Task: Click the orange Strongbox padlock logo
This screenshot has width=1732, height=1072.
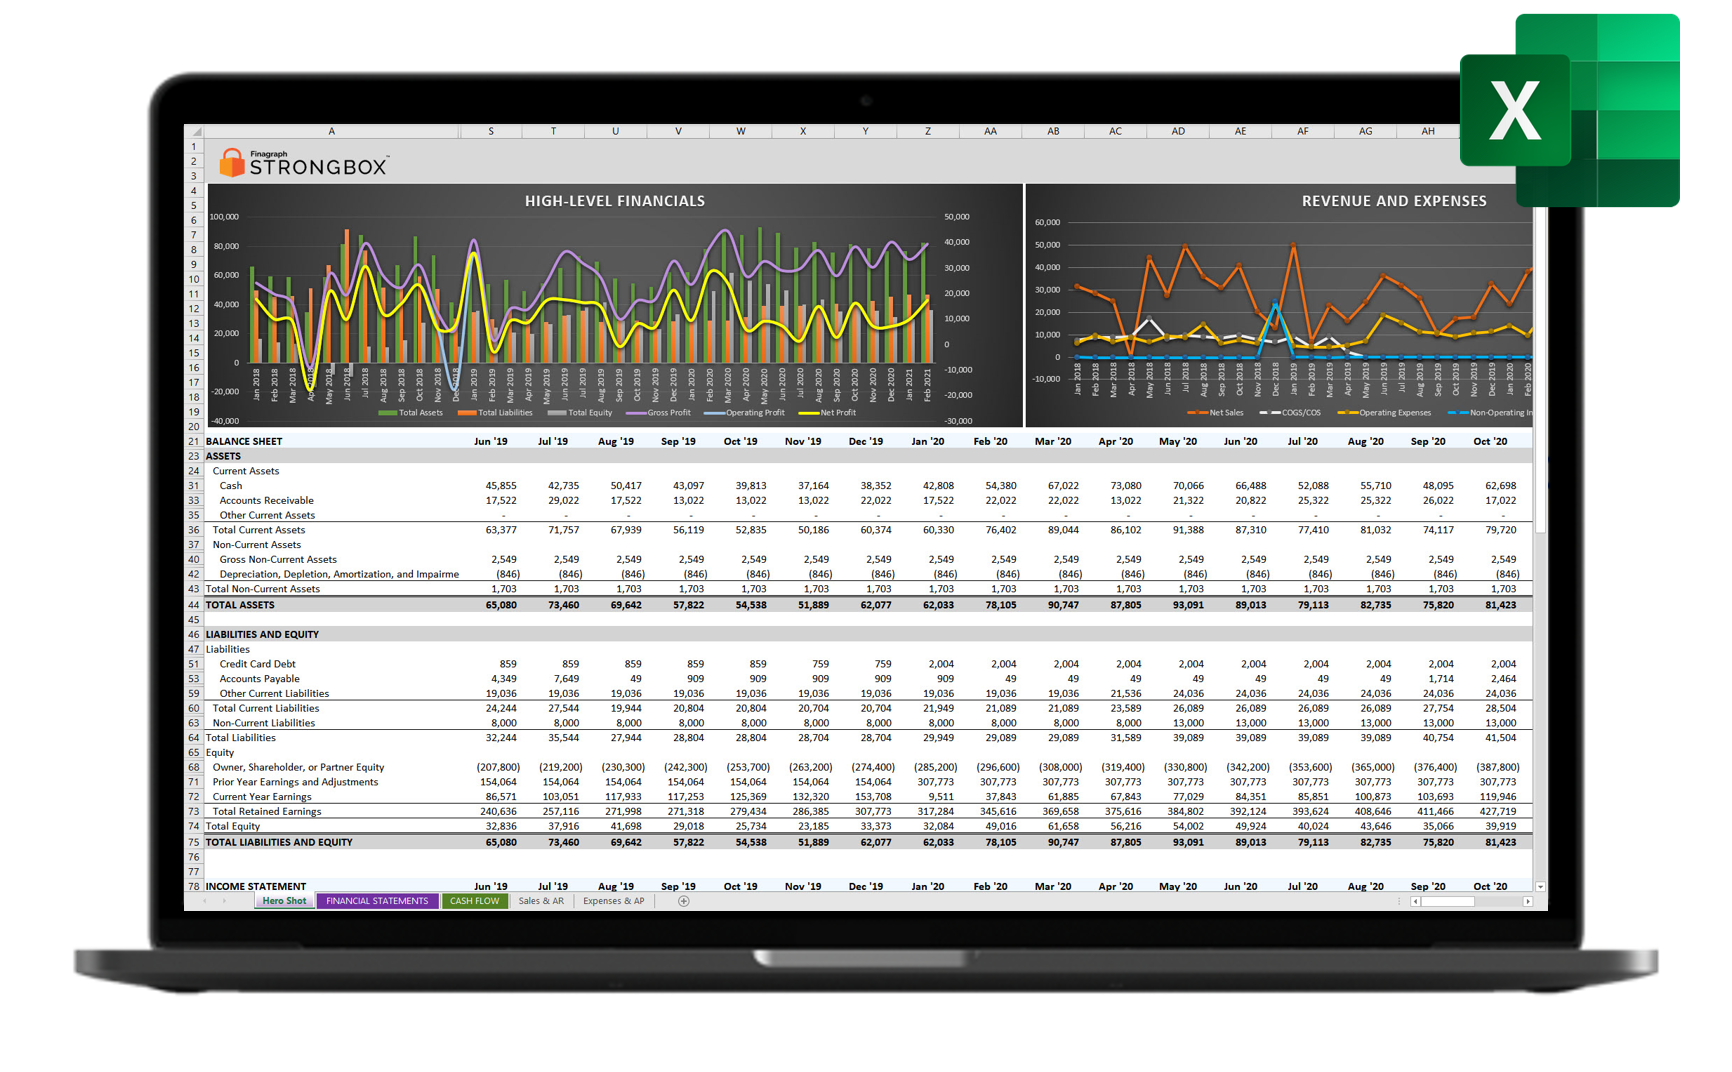Action: [x=232, y=163]
